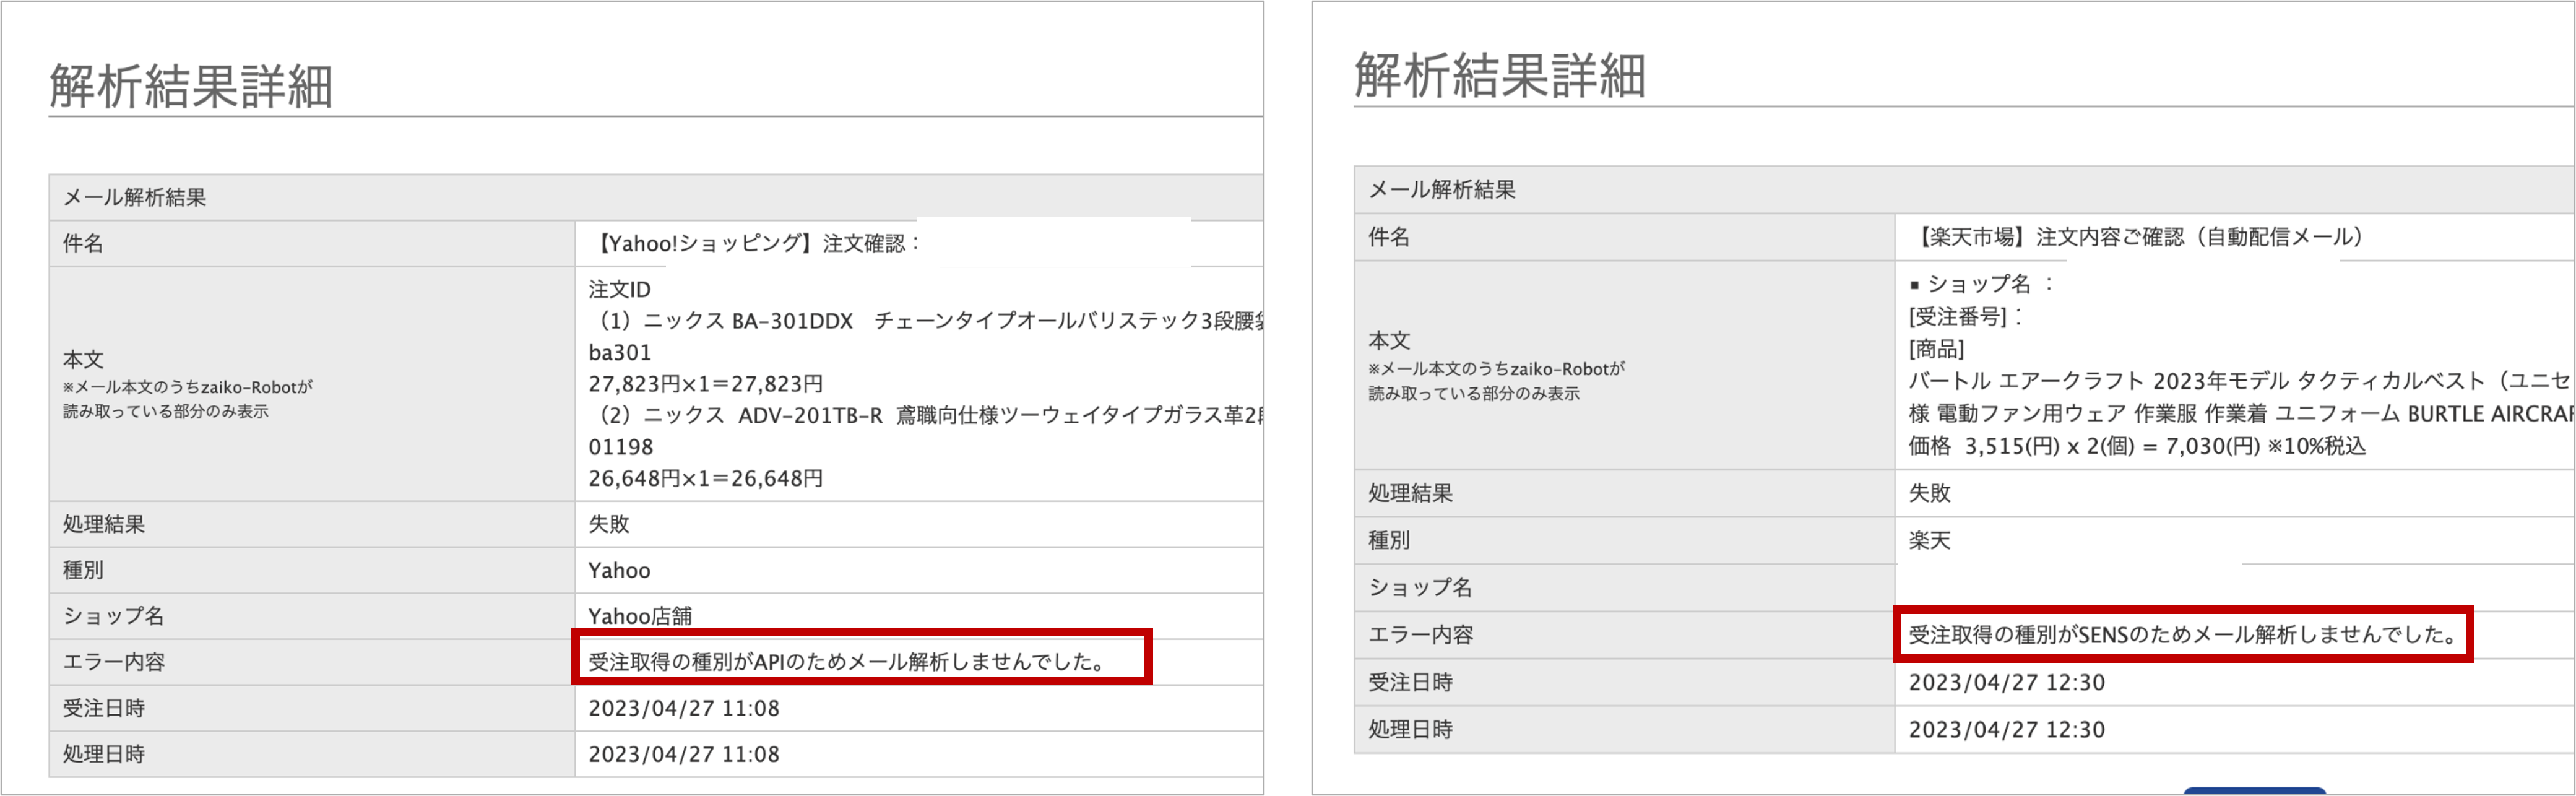Click the 種別 label in the Yahoo panel
The image size is (2576, 796).
pos(82,570)
